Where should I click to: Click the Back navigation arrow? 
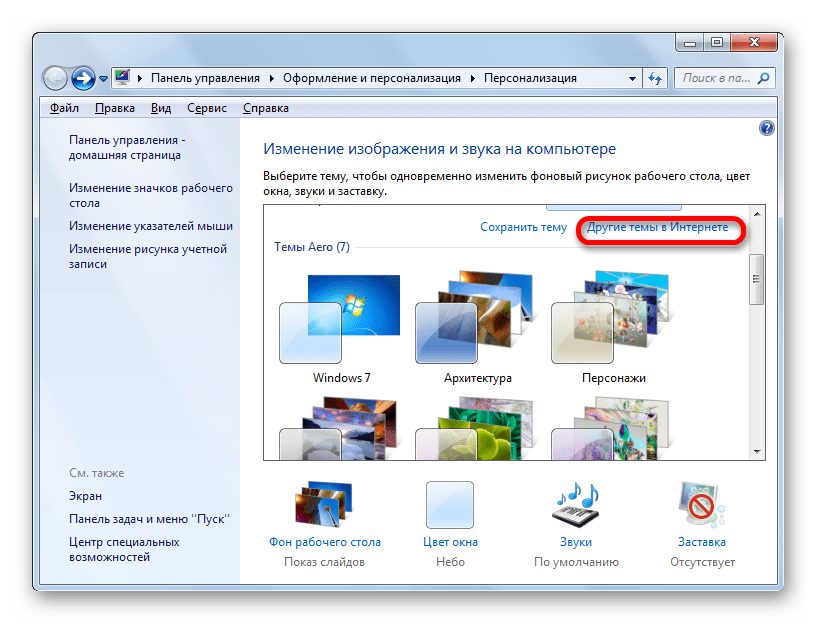coord(55,79)
